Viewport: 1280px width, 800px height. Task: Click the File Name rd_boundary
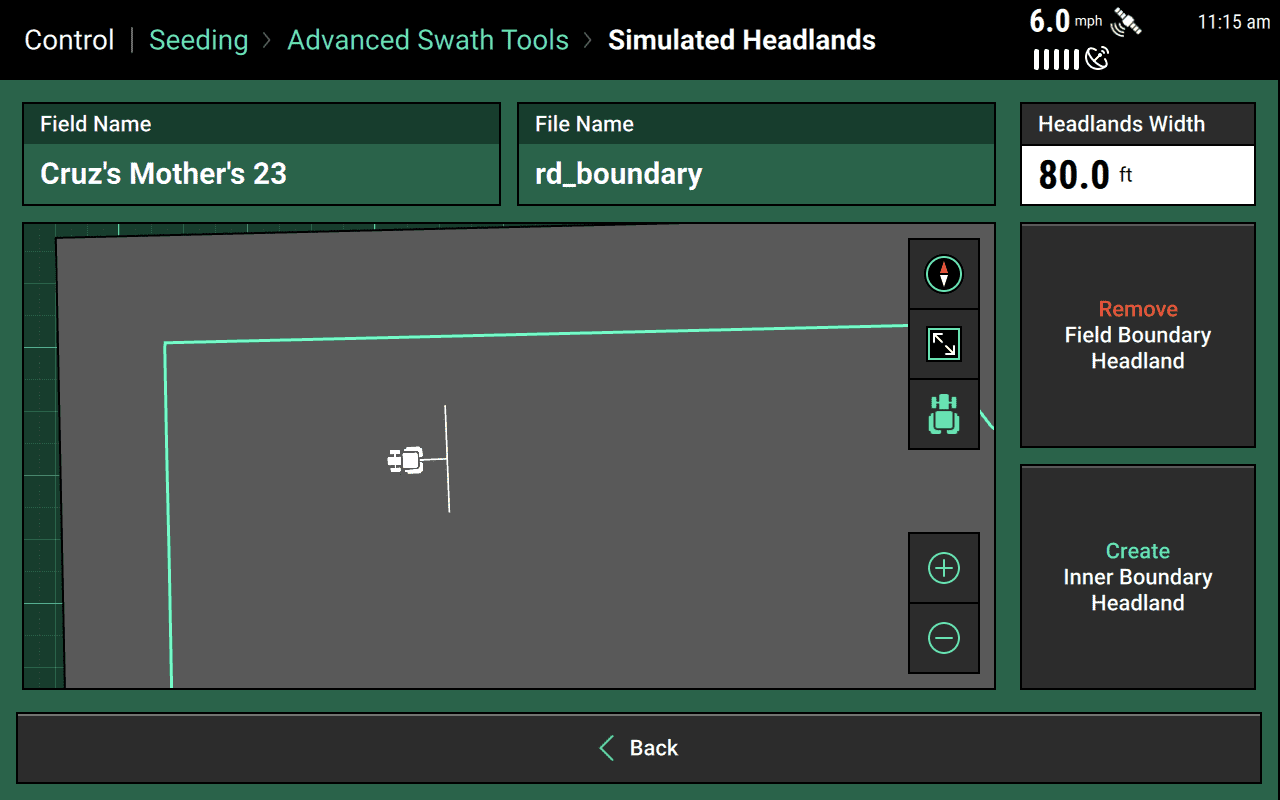pos(755,173)
